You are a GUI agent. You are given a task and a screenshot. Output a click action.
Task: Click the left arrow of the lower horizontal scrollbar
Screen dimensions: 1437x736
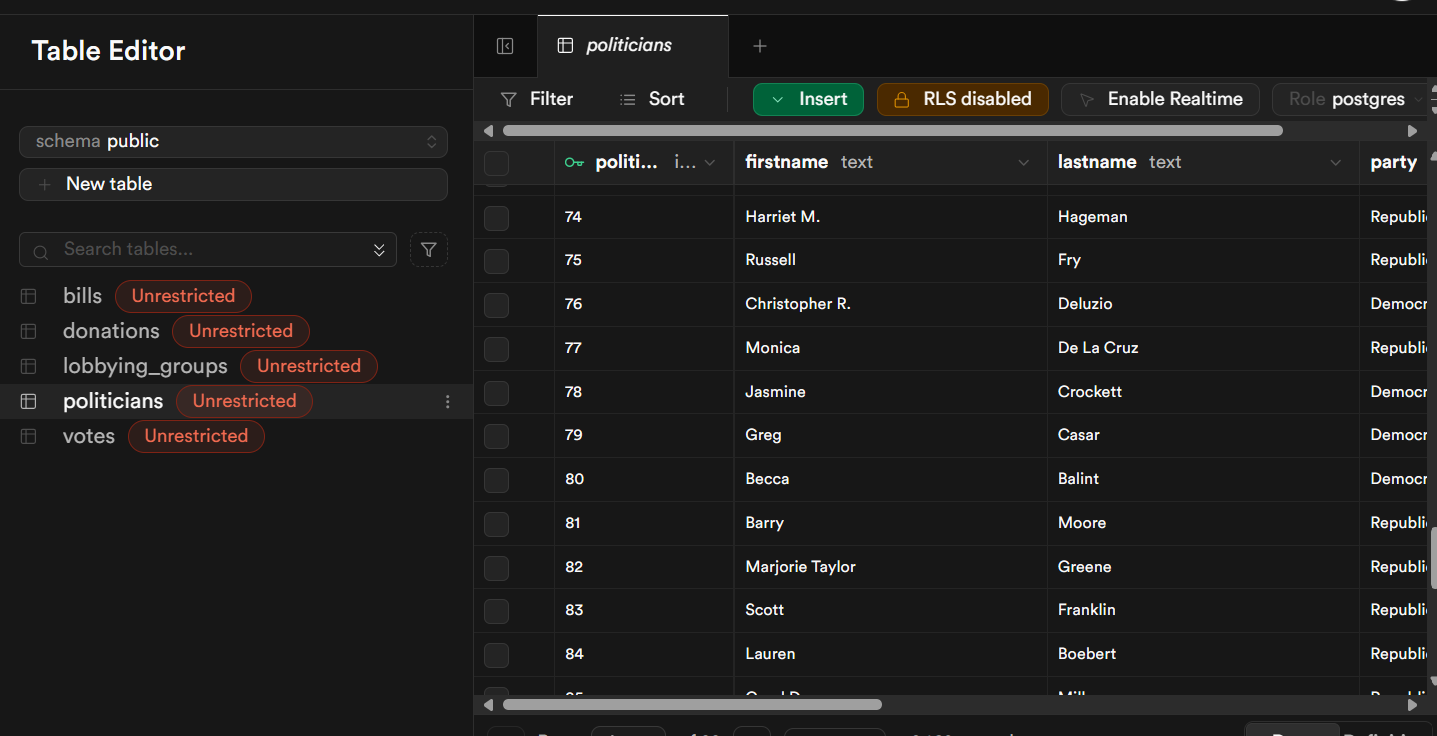click(x=488, y=705)
